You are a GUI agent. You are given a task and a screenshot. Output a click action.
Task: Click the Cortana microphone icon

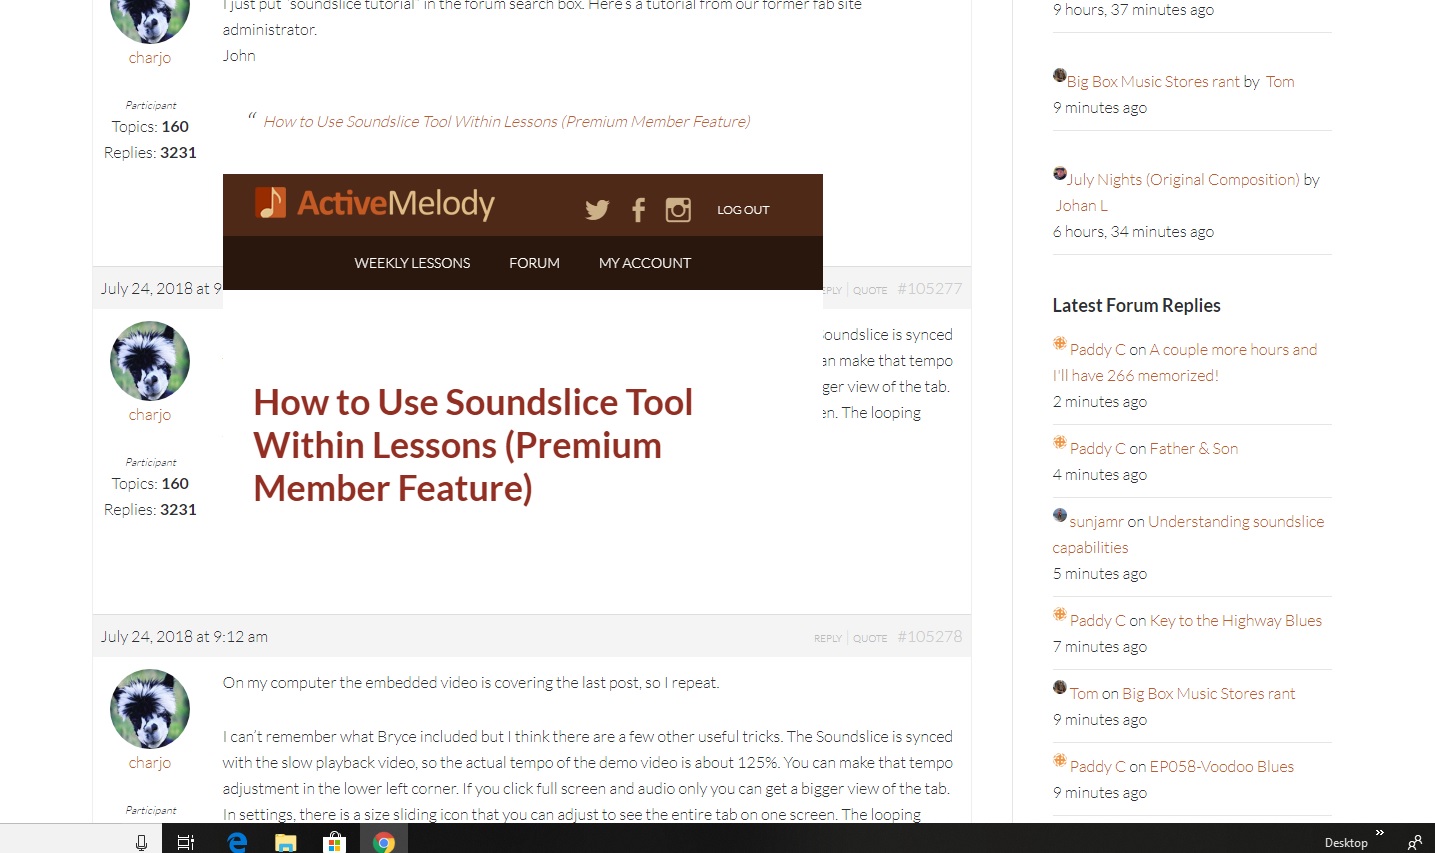coord(141,842)
